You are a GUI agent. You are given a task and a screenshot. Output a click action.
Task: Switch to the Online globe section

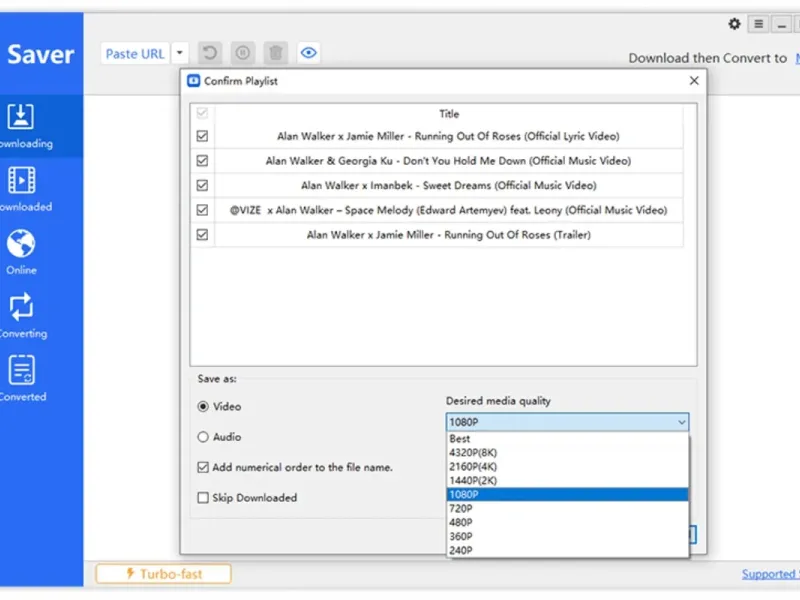click(x=21, y=251)
